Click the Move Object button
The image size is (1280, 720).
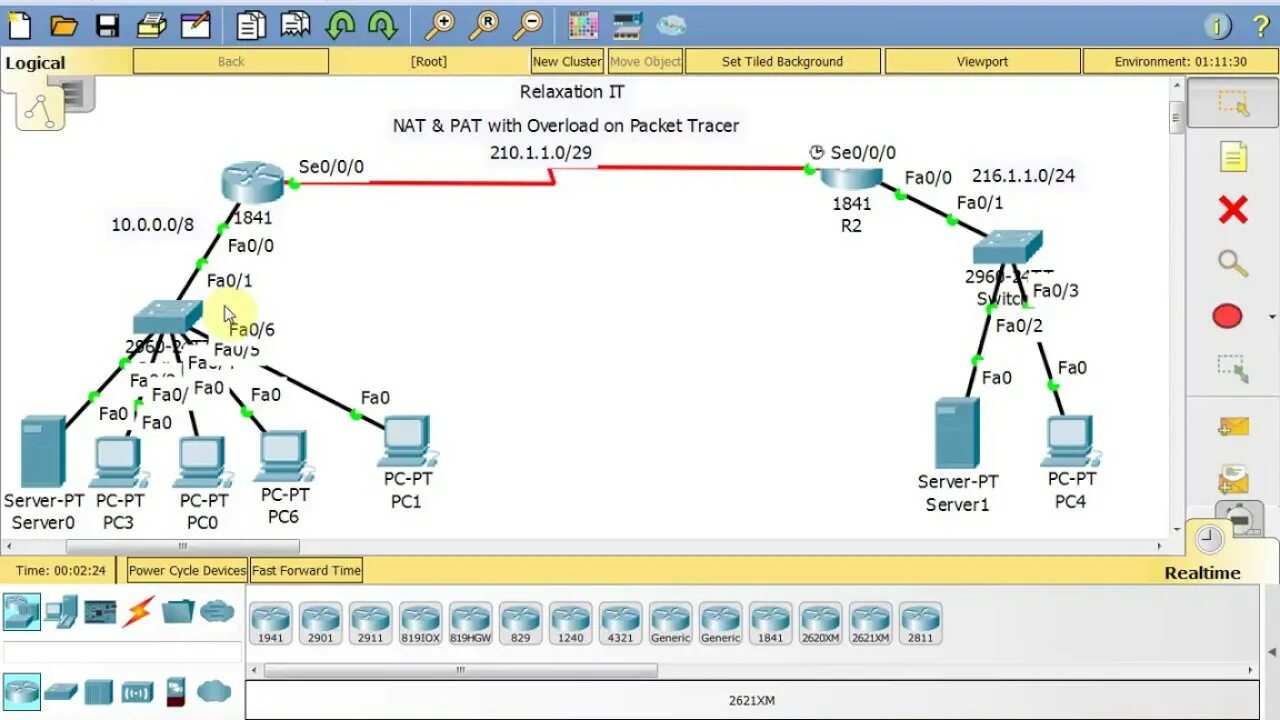click(645, 61)
